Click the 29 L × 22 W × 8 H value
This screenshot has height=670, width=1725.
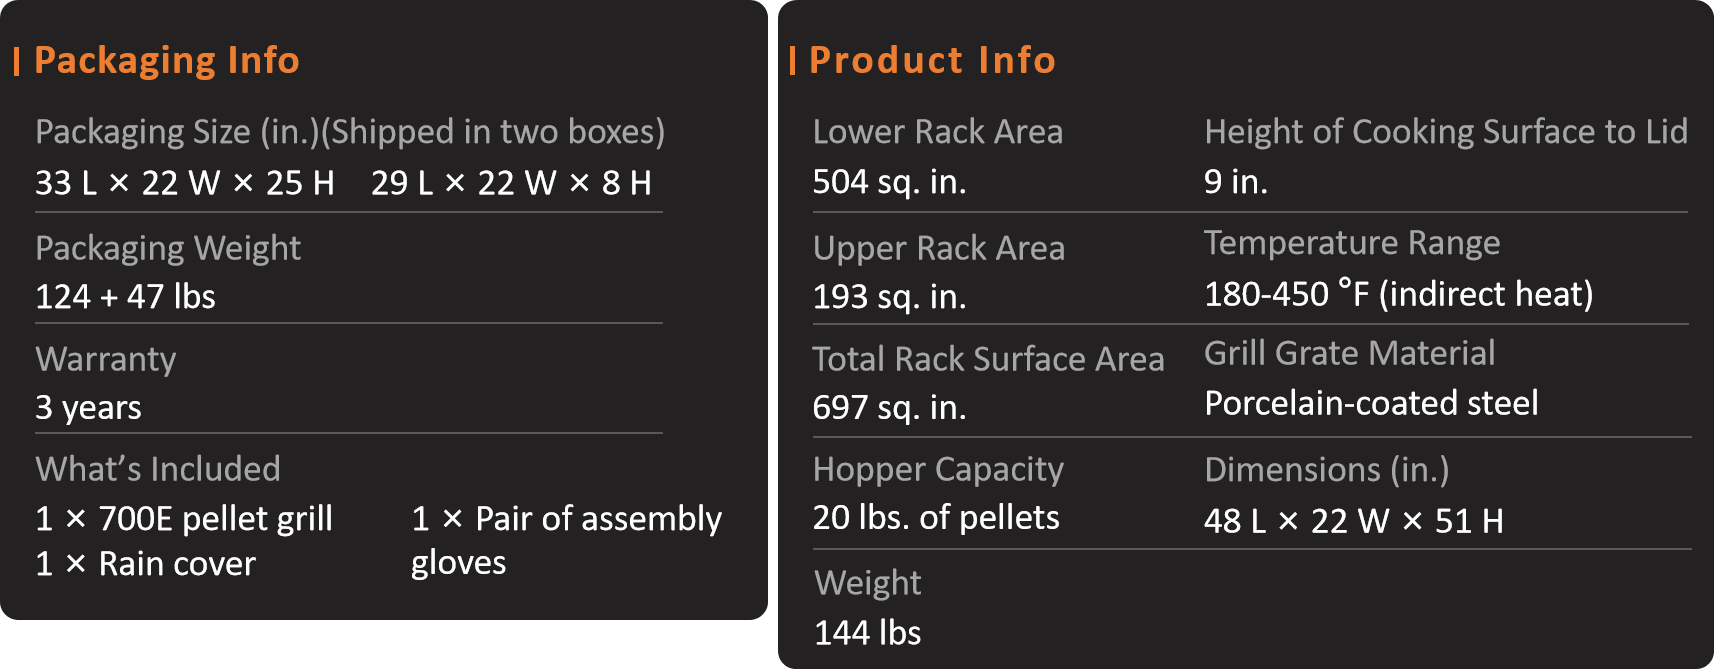[511, 183]
